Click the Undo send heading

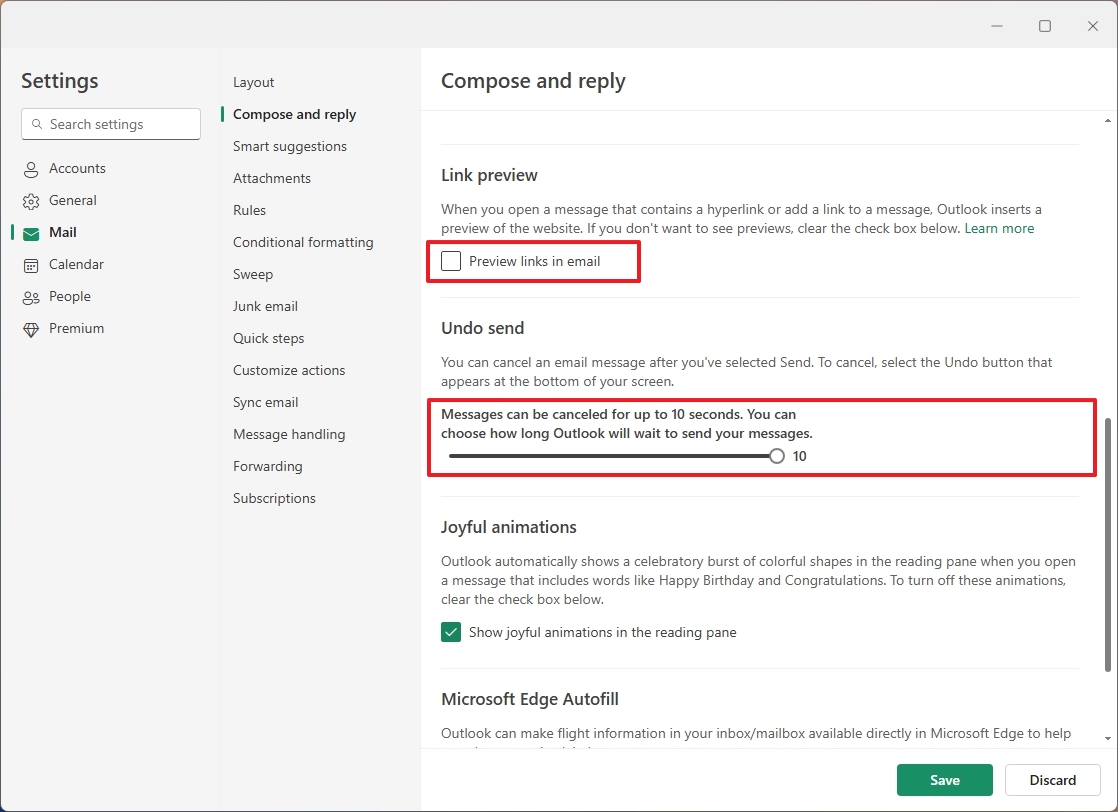(483, 328)
